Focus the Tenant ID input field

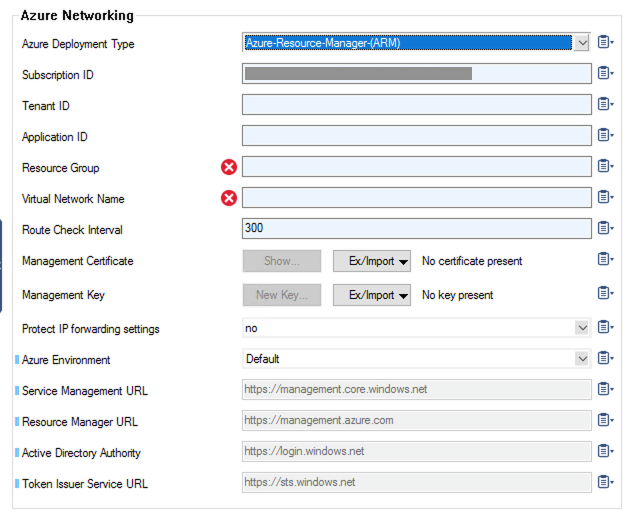pyautogui.click(x=417, y=104)
